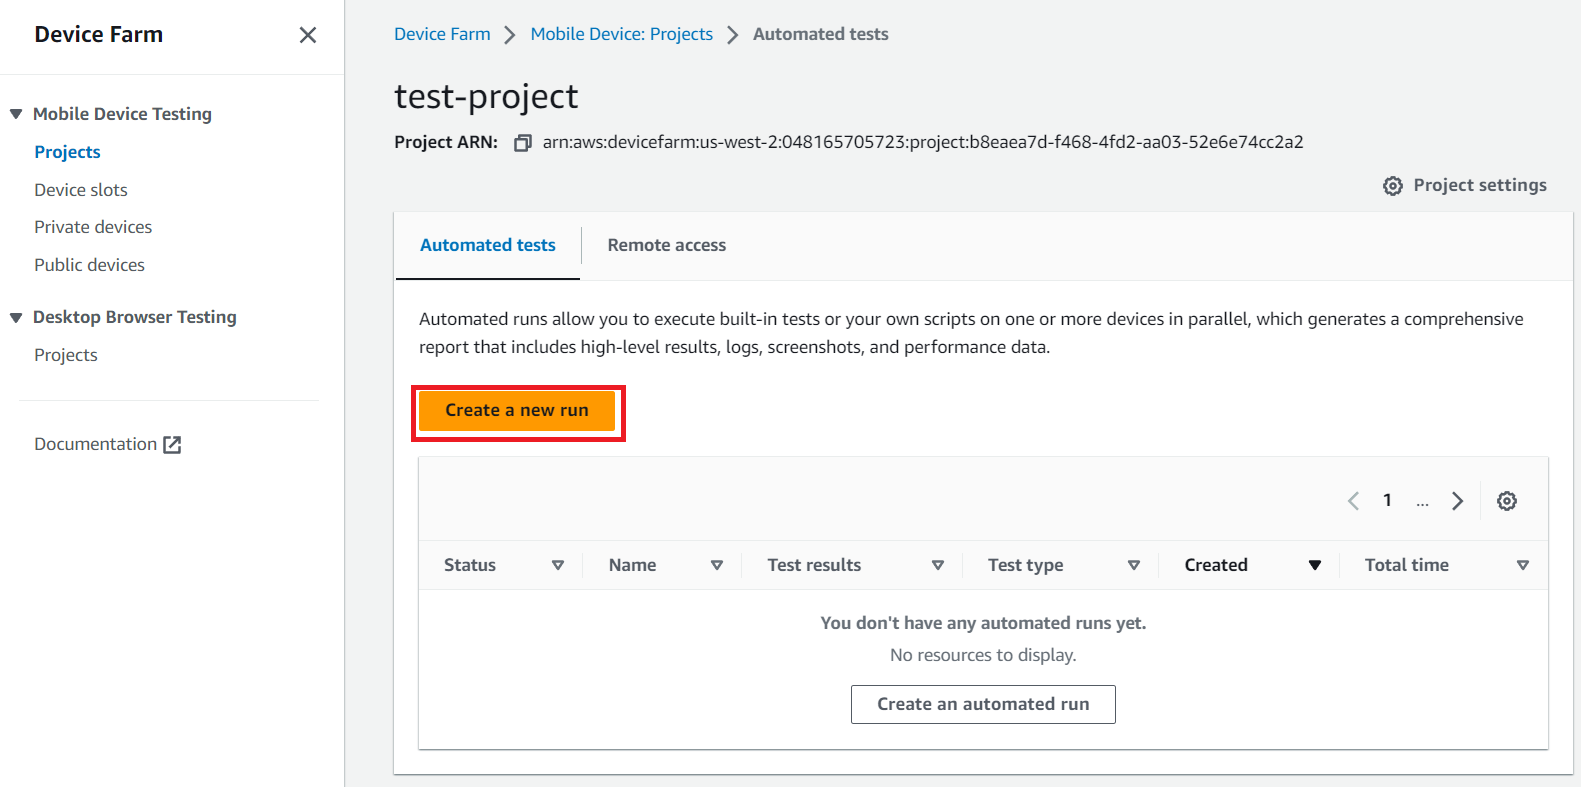The width and height of the screenshot is (1581, 787).
Task: Open Device slots in sidebar
Action: (81, 190)
